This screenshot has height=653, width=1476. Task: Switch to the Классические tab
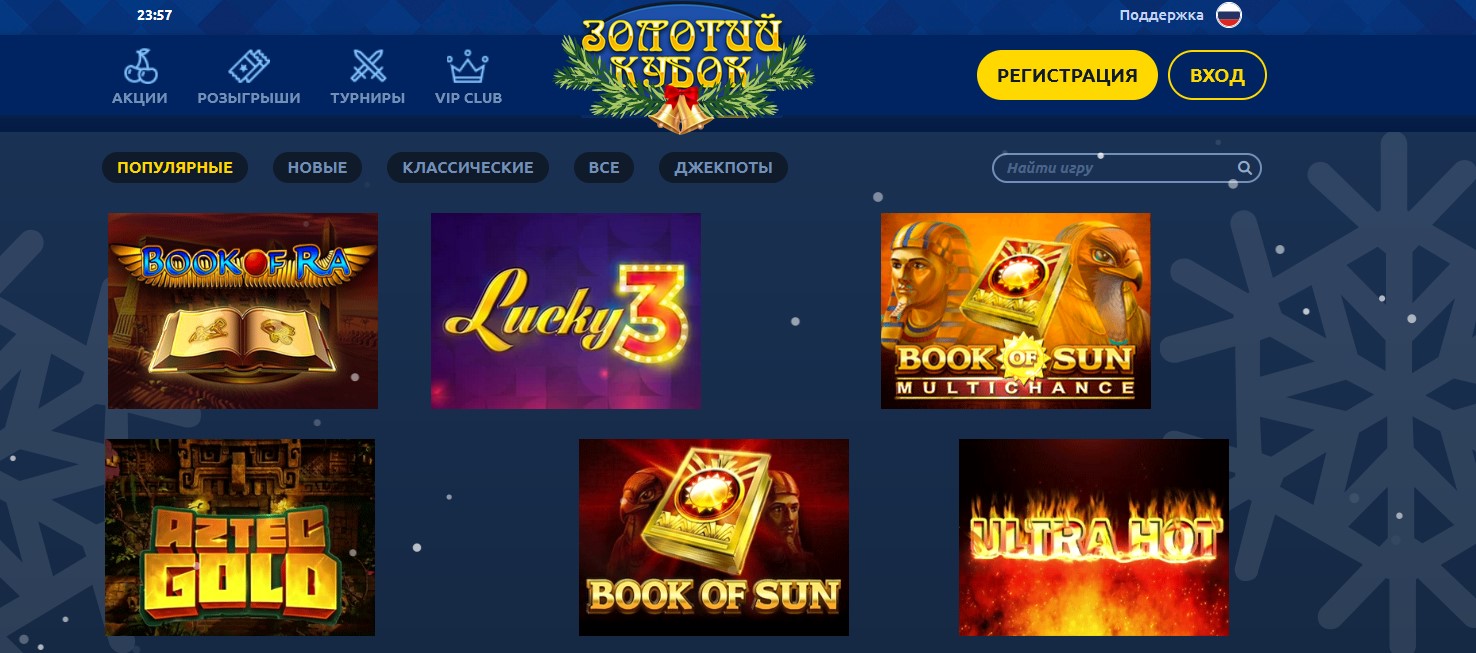[x=468, y=168]
